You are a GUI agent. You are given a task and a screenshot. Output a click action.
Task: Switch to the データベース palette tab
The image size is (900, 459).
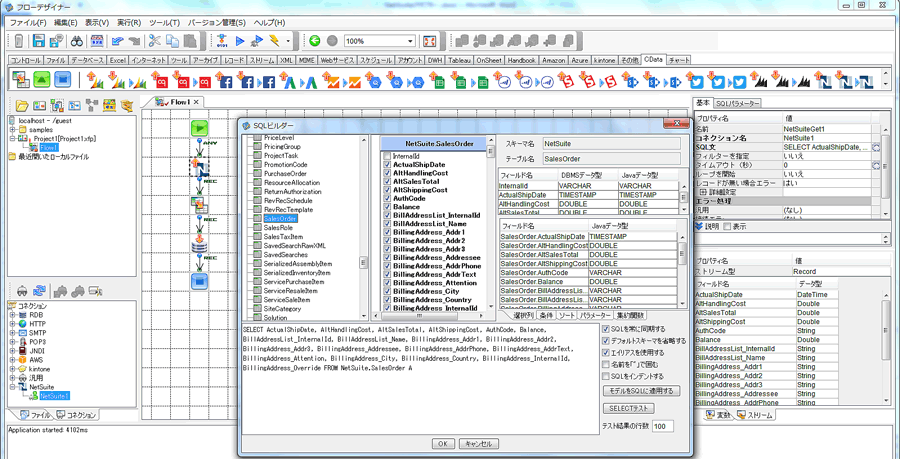point(87,60)
